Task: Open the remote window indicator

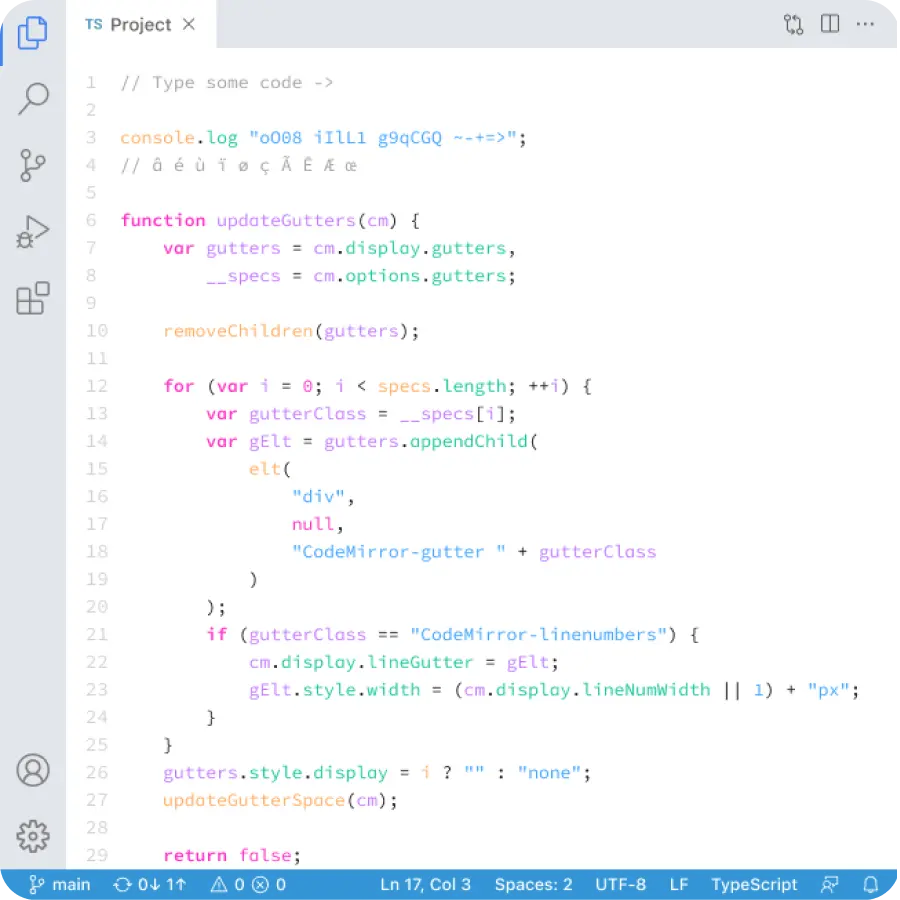Action: (829, 884)
